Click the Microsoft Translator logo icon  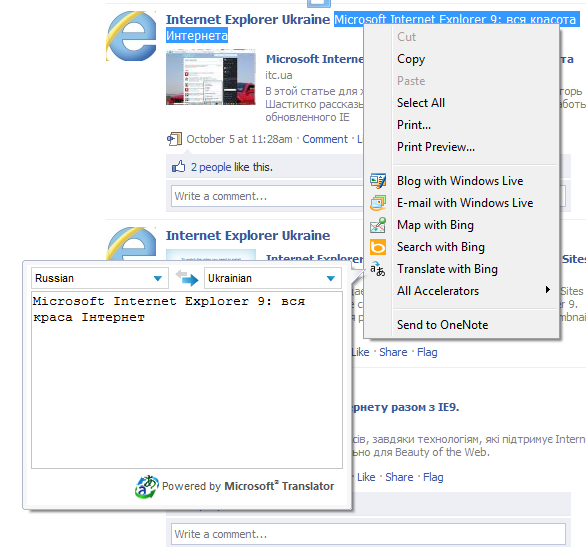tap(146, 486)
